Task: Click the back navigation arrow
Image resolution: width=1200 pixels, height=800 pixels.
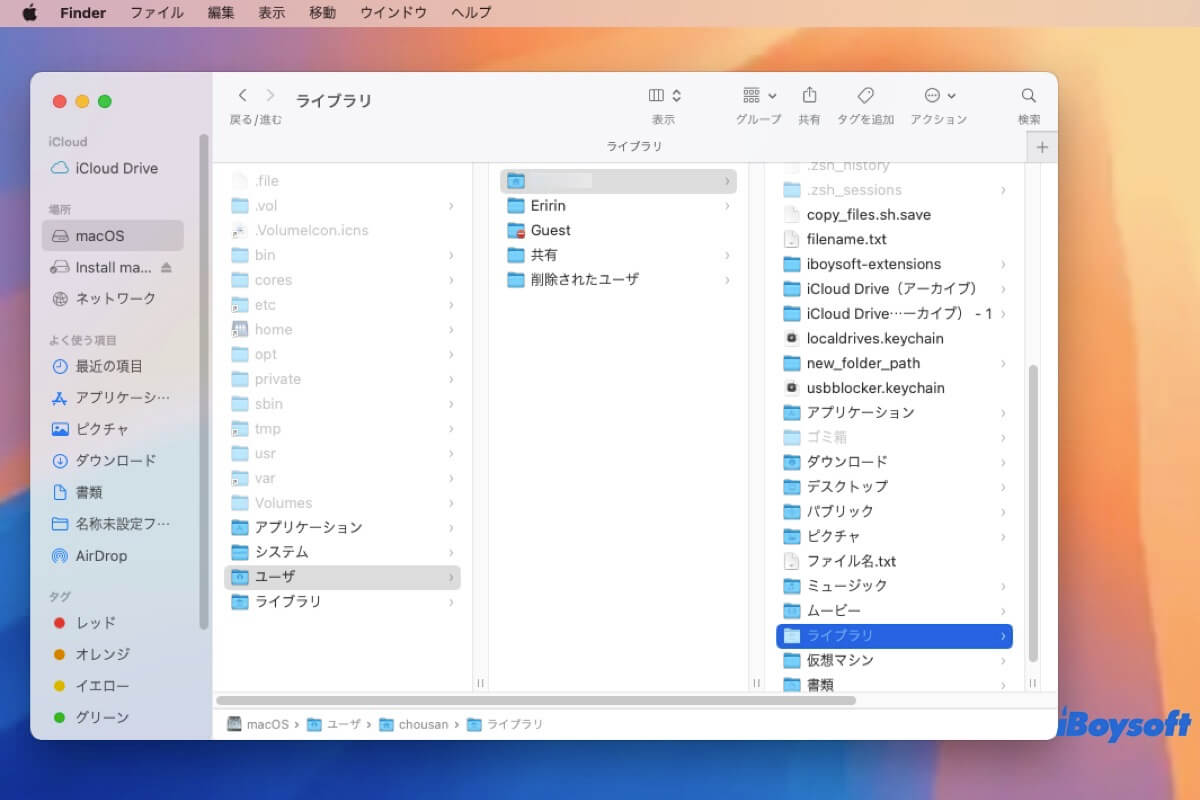Action: pyautogui.click(x=242, y=95)
